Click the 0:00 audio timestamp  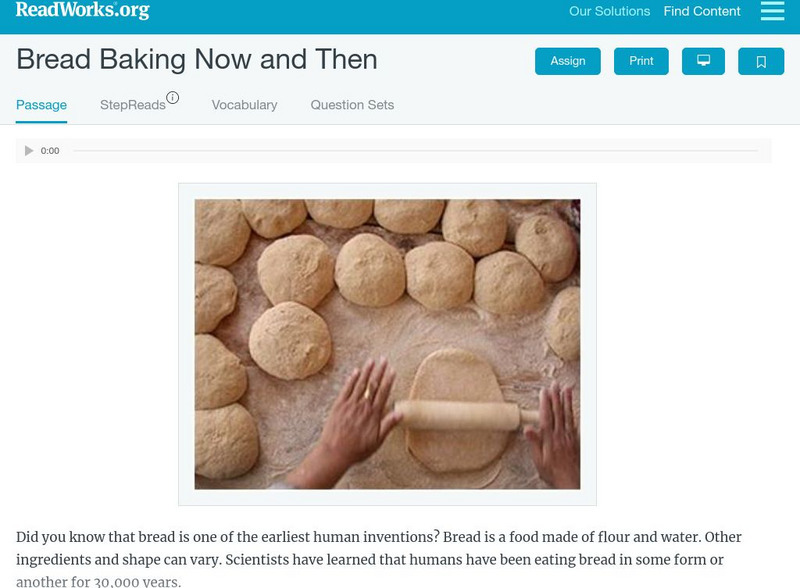click(50, 151)
